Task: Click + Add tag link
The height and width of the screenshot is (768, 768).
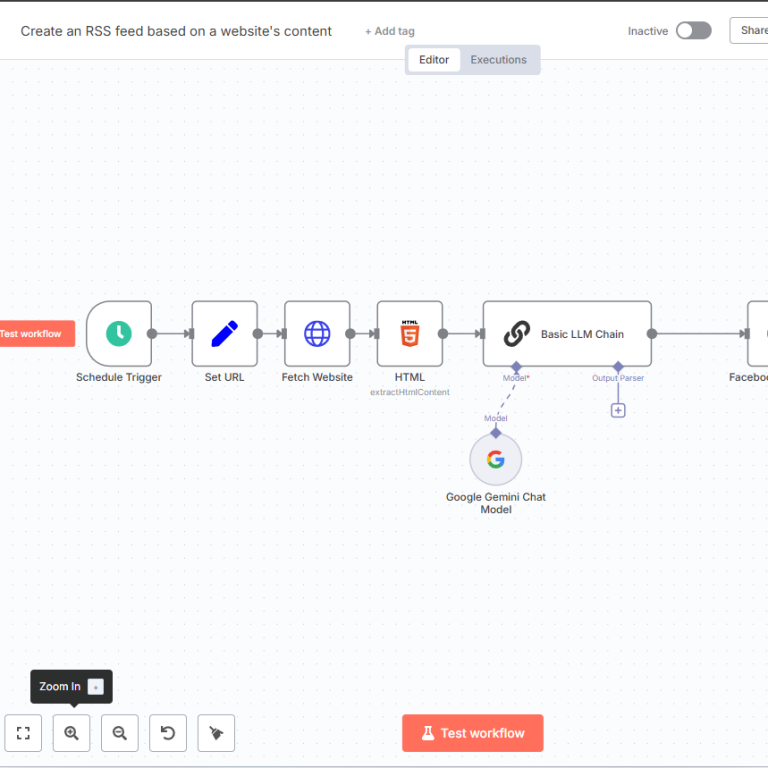Action: tap(390, 31)
